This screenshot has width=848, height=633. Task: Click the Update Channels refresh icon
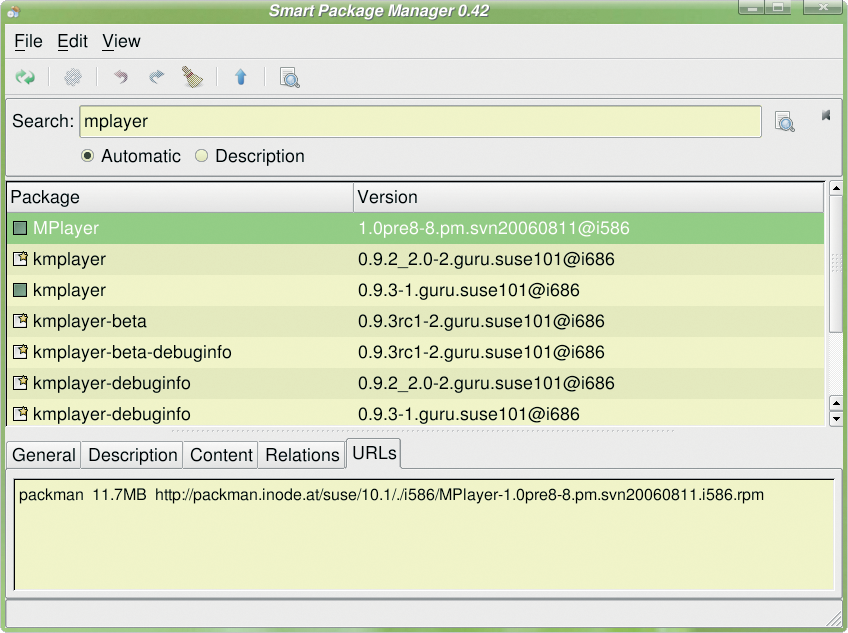coord(25,77)
